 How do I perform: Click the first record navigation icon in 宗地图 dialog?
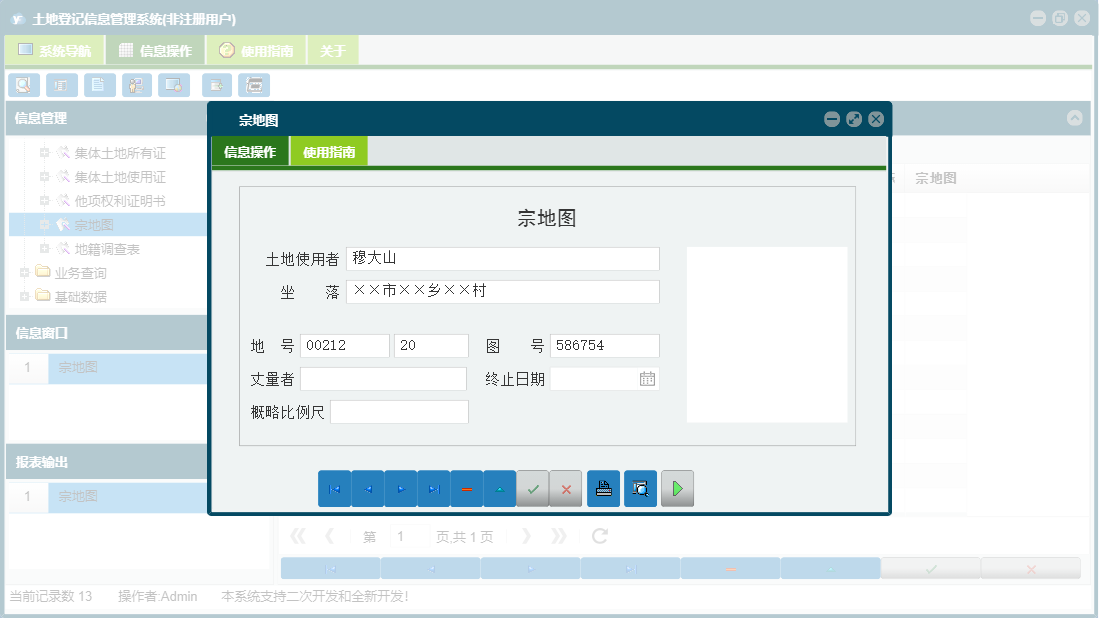tap(335, 488)
